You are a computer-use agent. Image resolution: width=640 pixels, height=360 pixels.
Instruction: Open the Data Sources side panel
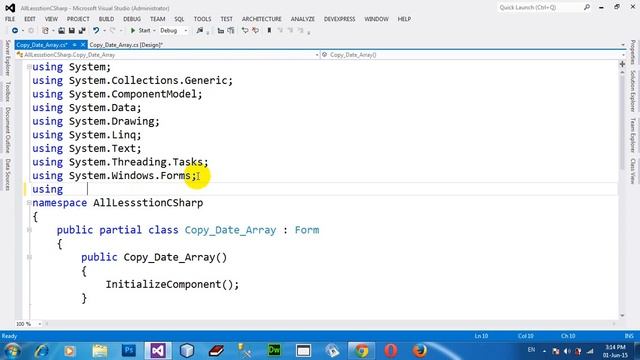pyautogui.click(x=7, y=175)
